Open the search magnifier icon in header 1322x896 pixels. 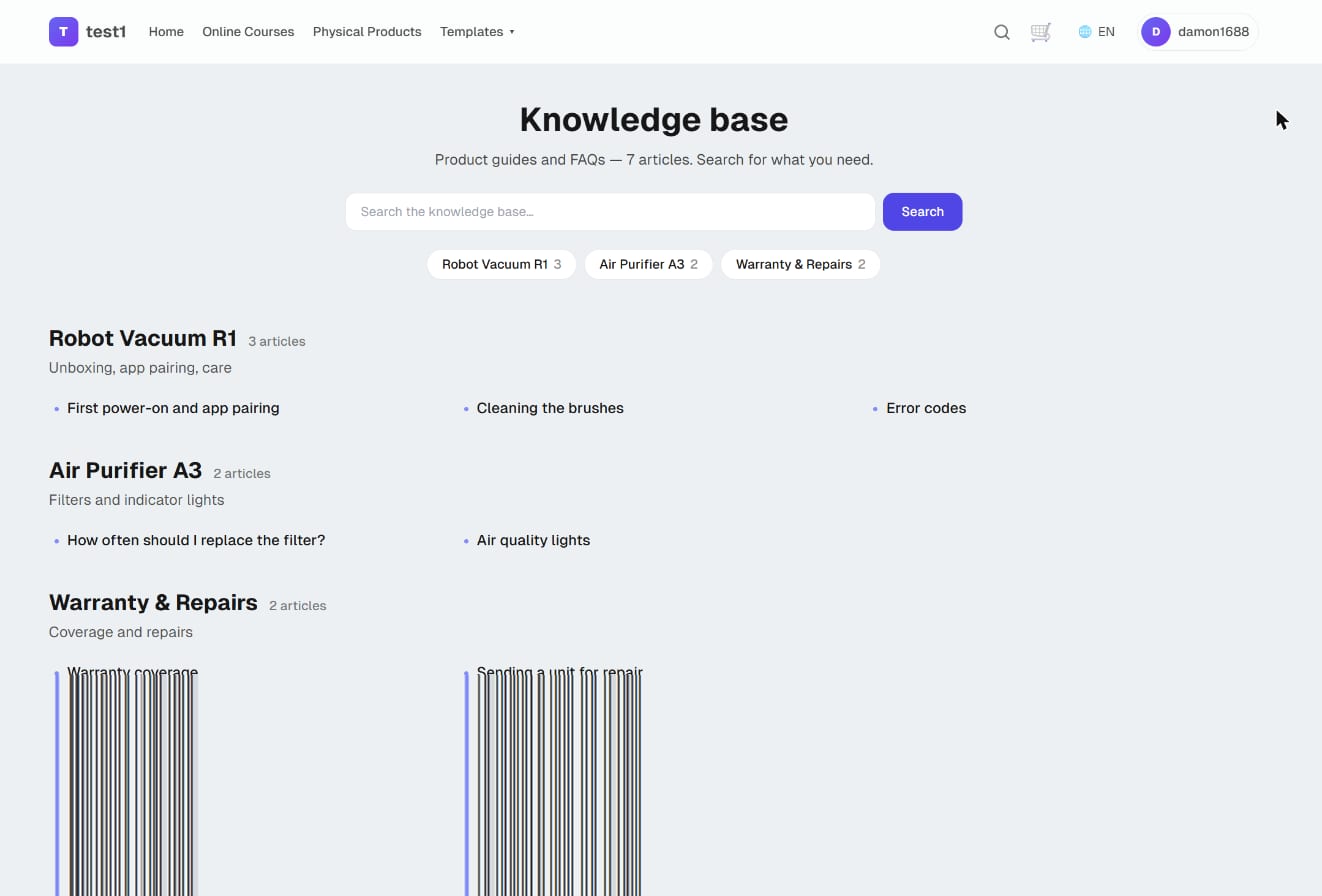click(1001, 32)
